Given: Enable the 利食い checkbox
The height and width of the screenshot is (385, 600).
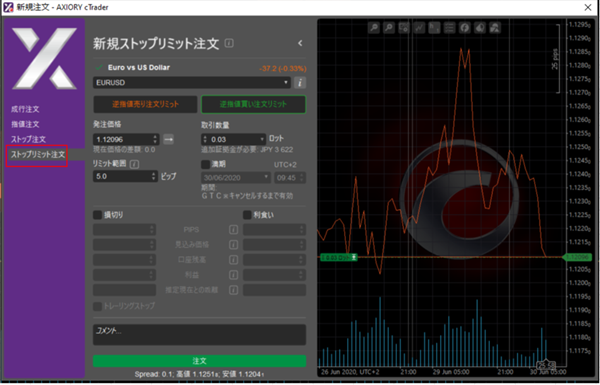Looking at the screenshot, I should (x=247, y=215).
